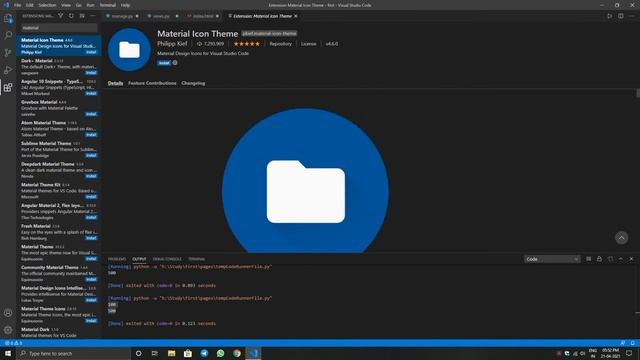Click publisher name Philipp Kief
640x360 pixels.
click(x=172, y=44)
